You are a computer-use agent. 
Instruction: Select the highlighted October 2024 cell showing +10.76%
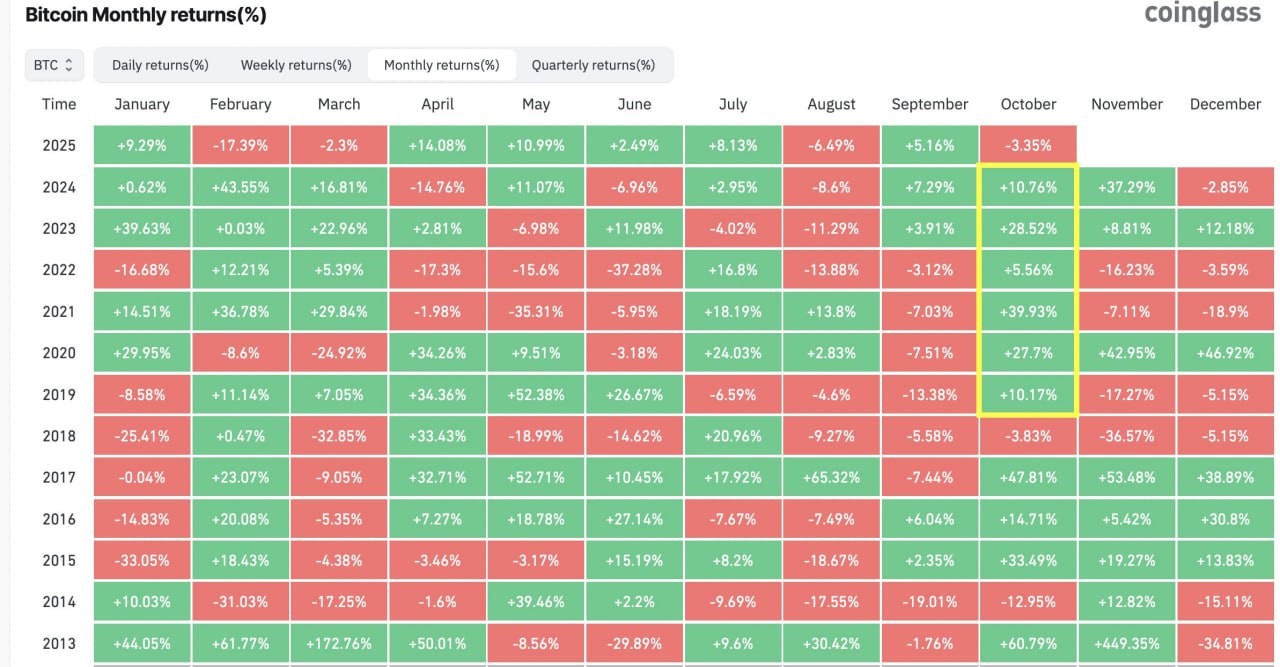[1028, 186]
